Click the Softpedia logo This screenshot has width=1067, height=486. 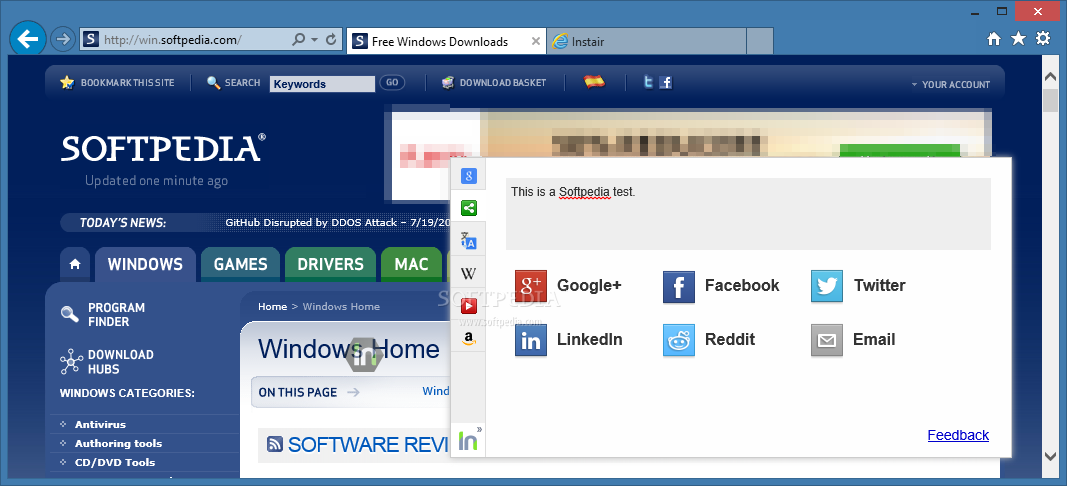pos(163,148)
